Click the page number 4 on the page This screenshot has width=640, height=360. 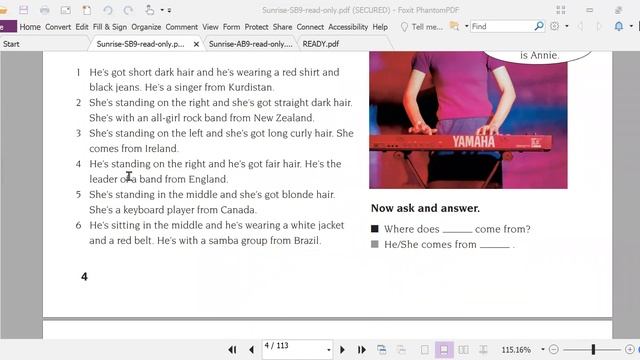click(84, 277)
